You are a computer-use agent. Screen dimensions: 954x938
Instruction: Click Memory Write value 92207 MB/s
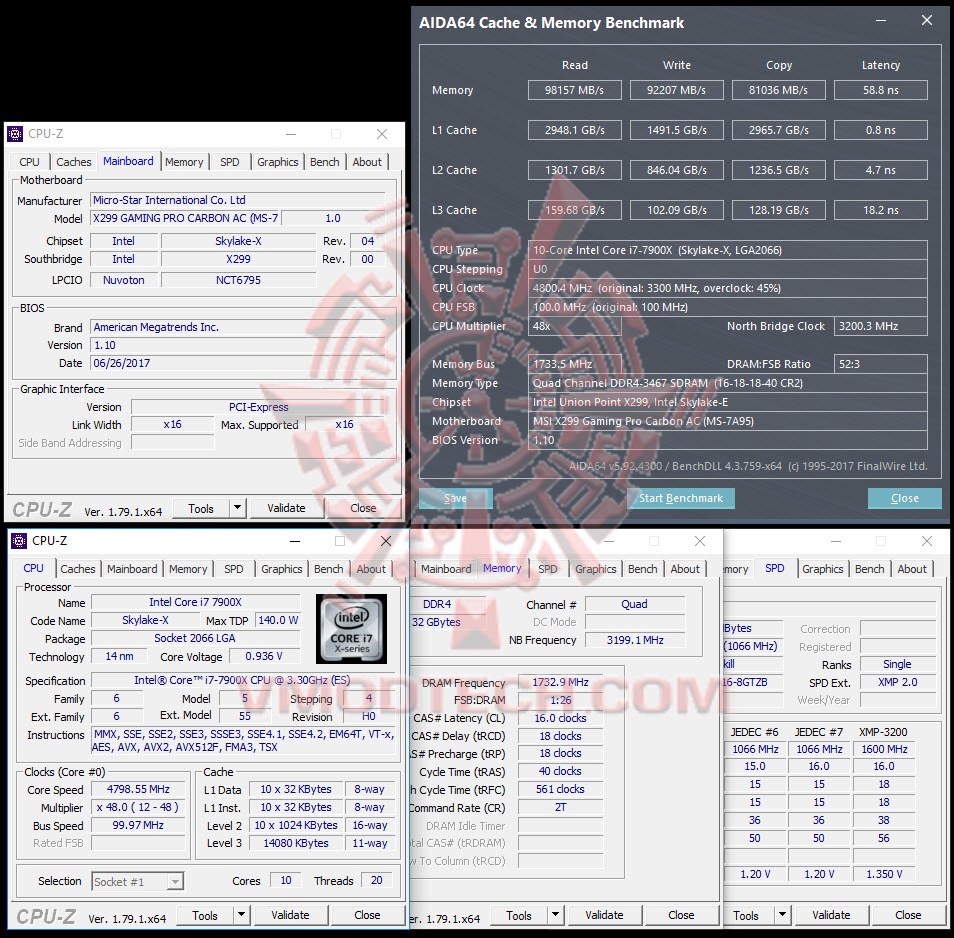[677, 90]
